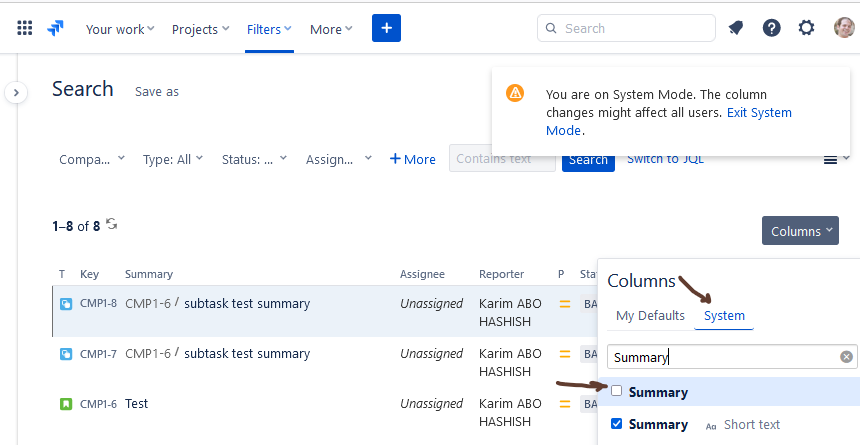Click priority icon in CMP1-7 row

(x=565, y=354)
